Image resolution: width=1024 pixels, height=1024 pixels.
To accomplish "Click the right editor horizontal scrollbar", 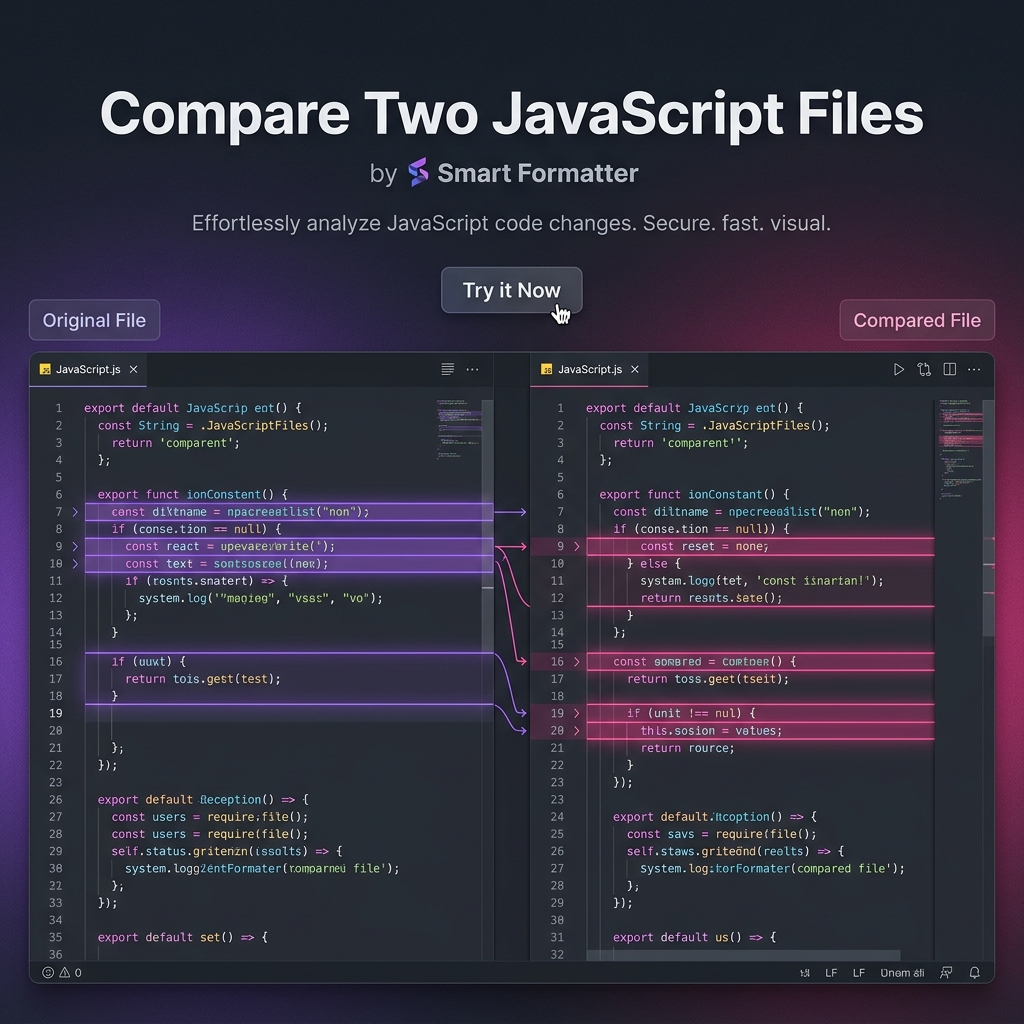I will point(743,955).
